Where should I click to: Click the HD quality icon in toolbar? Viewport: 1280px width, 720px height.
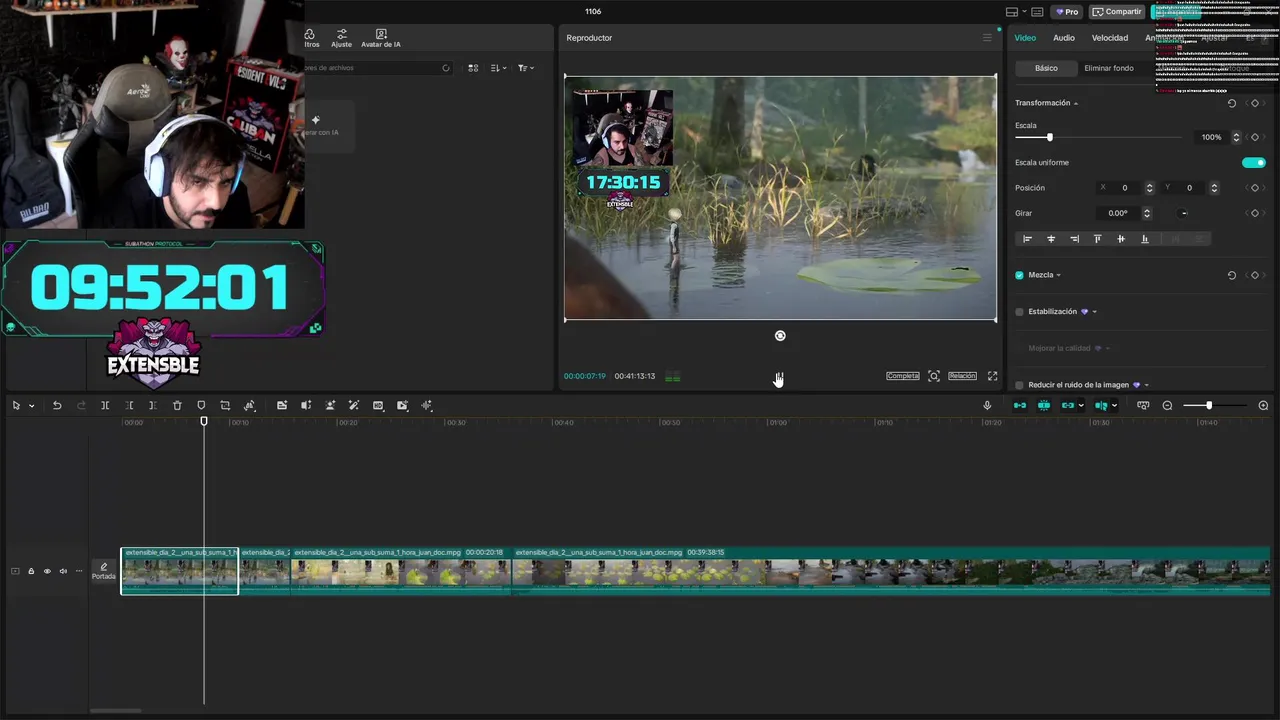(x=378, y=405)
